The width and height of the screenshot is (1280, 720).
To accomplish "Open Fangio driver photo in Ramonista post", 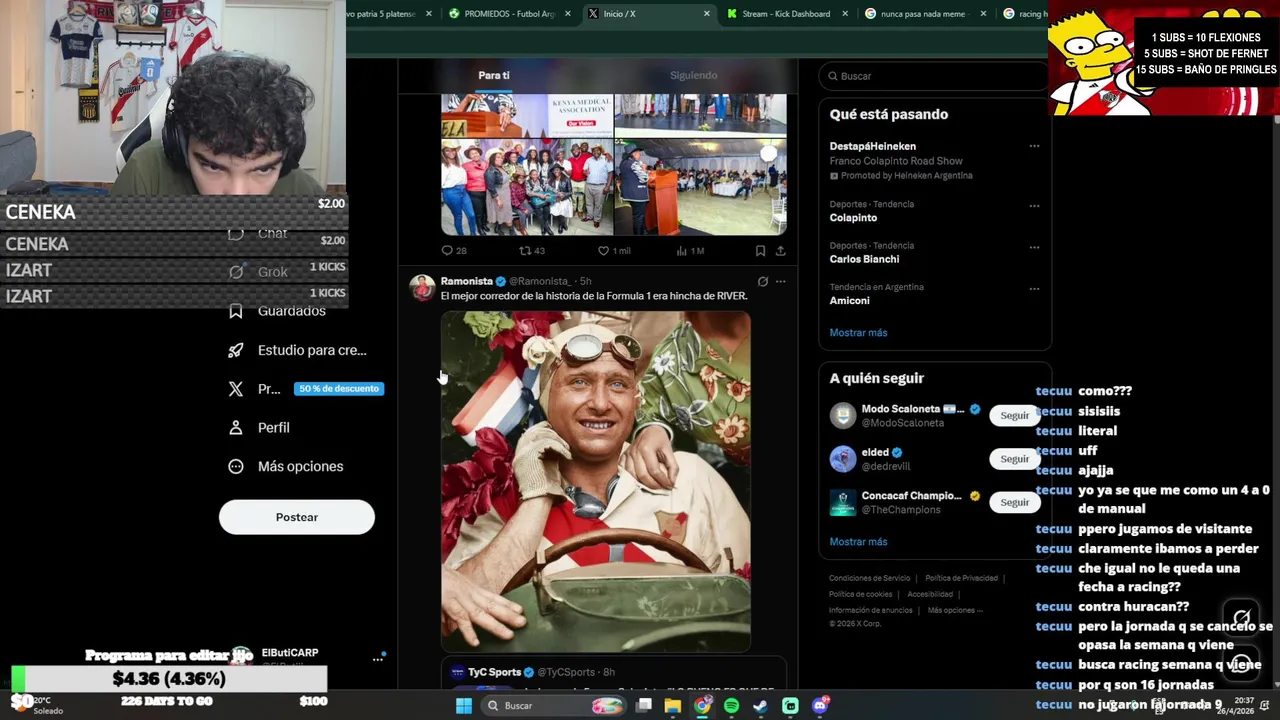I will pyautogui.click(x=595, y=481).
